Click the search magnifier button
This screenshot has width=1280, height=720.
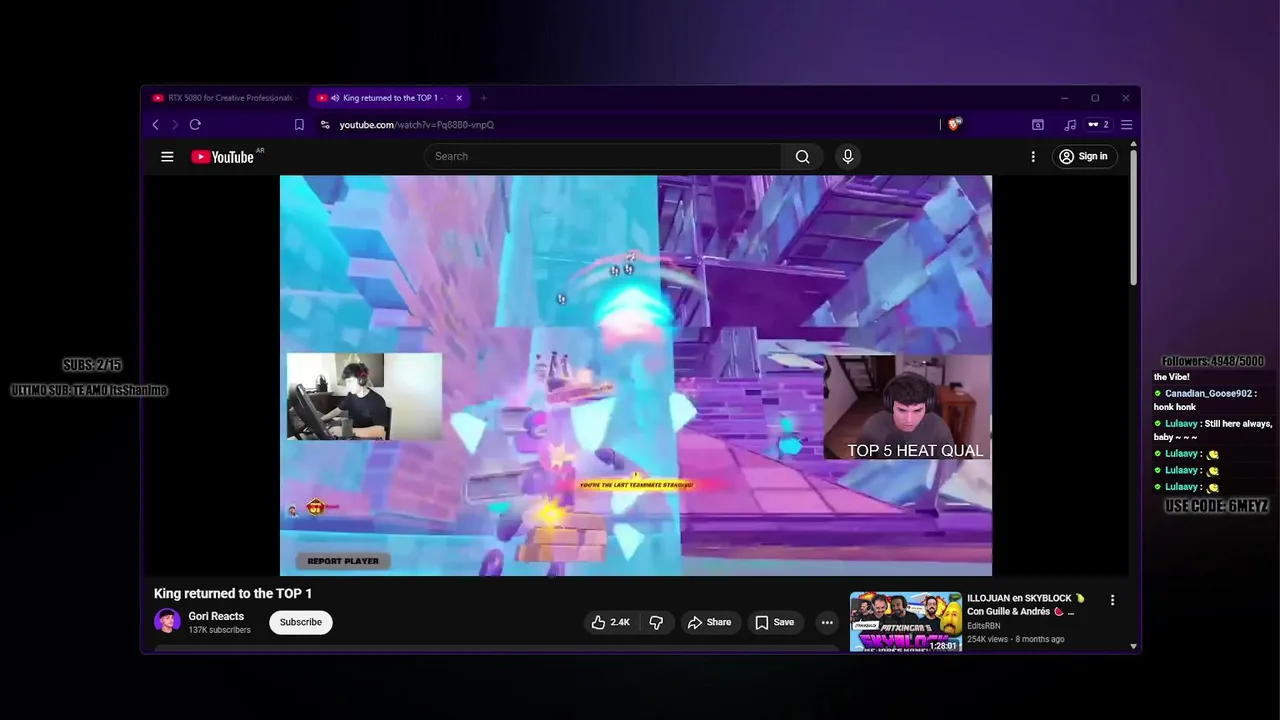[802, 156]
